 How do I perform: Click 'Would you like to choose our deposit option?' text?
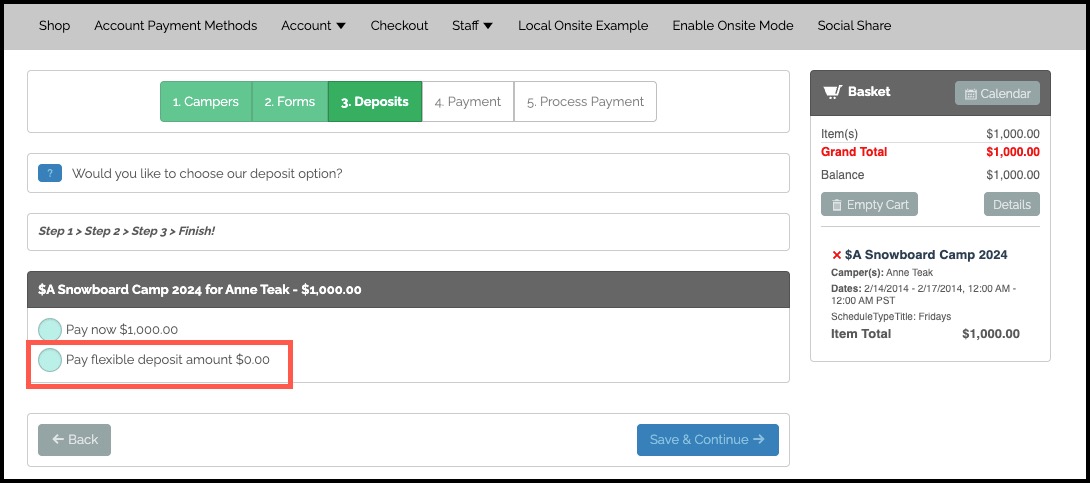pyautogui.click(x=207, y=173)
